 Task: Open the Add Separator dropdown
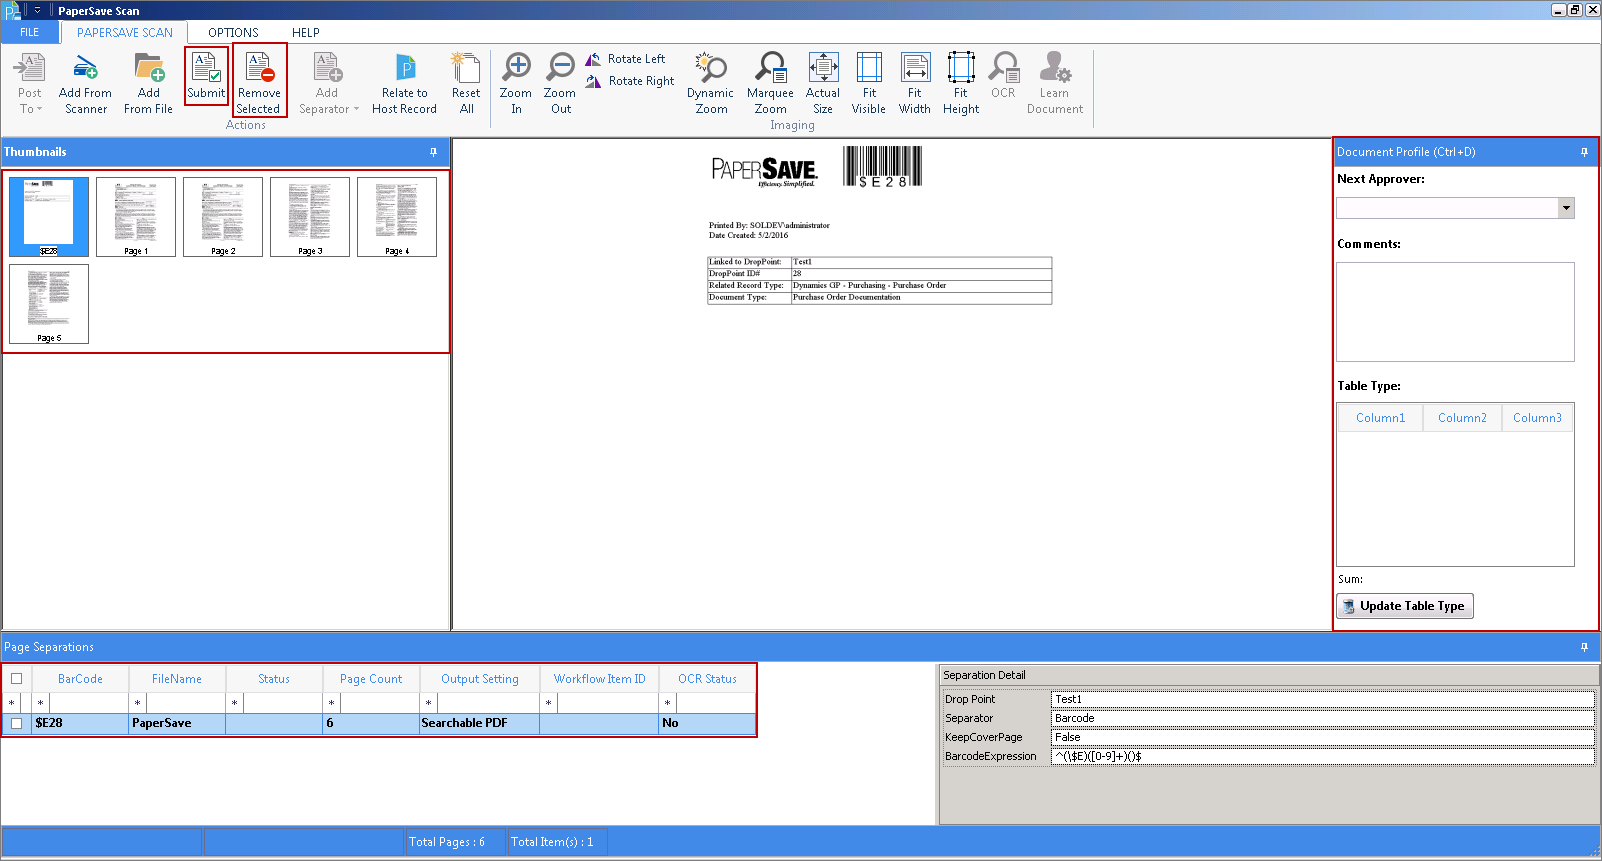(328, 85)
